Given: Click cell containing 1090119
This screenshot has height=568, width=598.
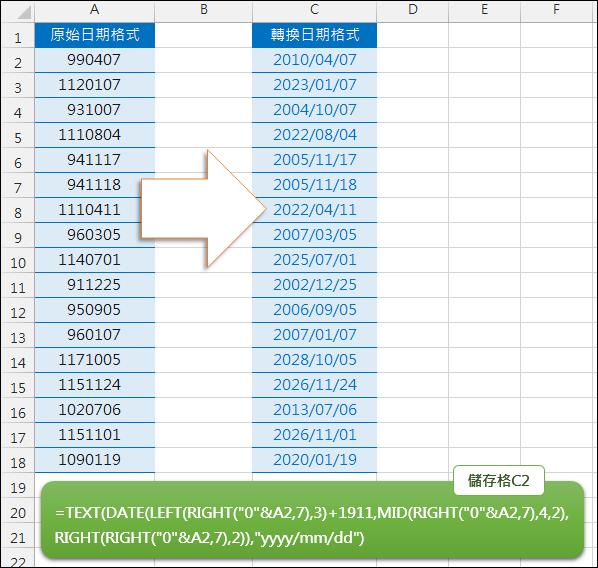Looking at the screenshot, I should (95, 460).
